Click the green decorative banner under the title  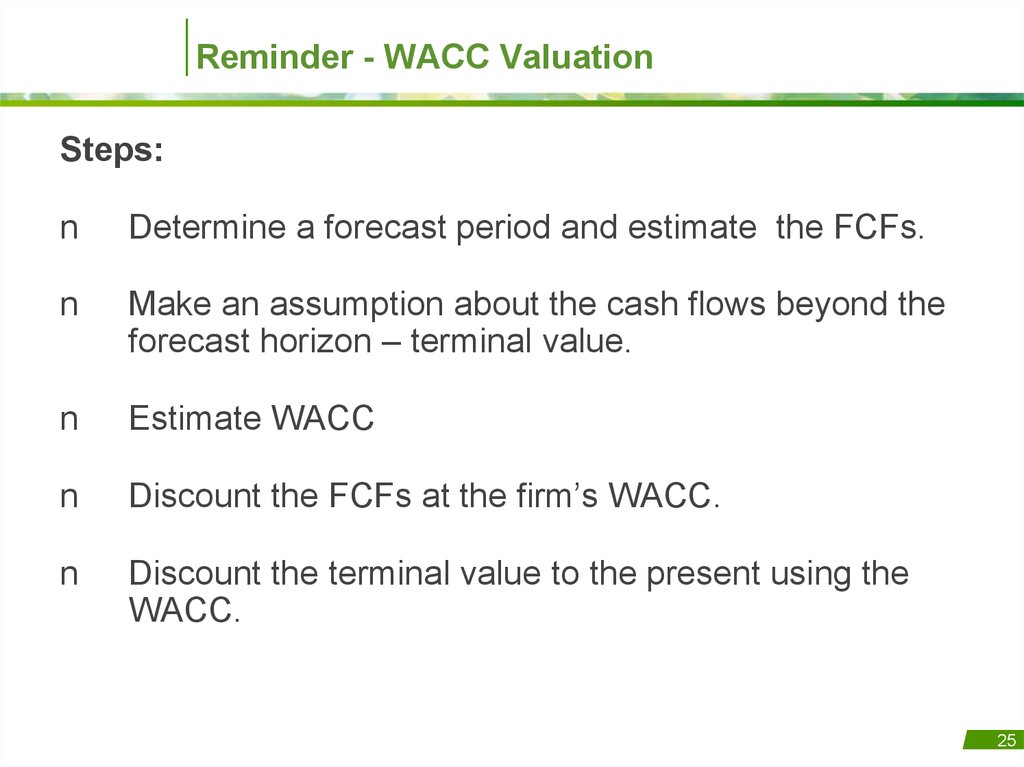click(512, 99)
